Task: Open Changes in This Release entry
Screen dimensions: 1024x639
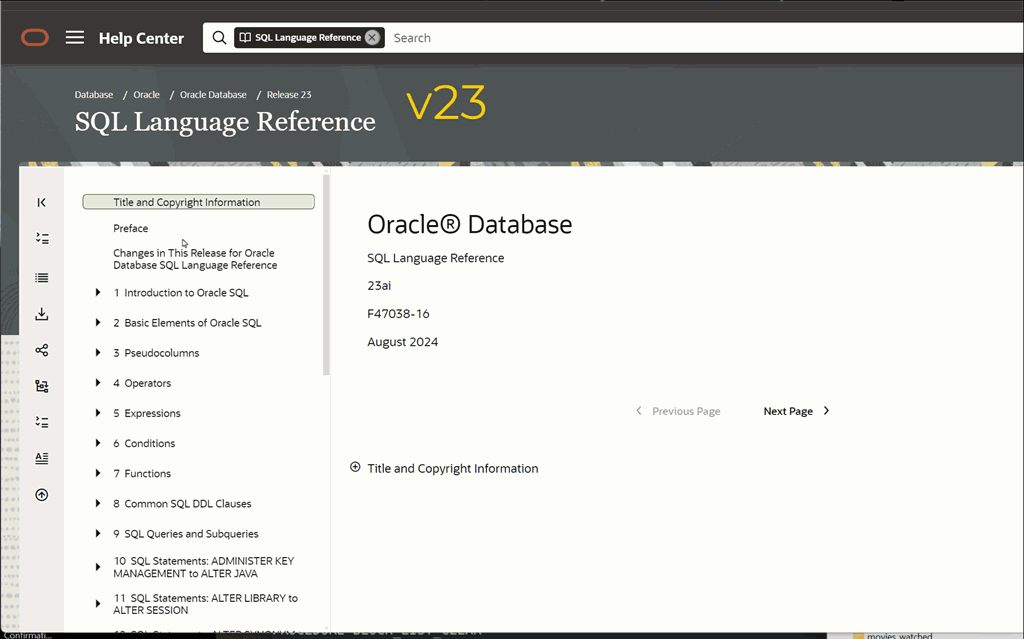Action: point(195,259)
